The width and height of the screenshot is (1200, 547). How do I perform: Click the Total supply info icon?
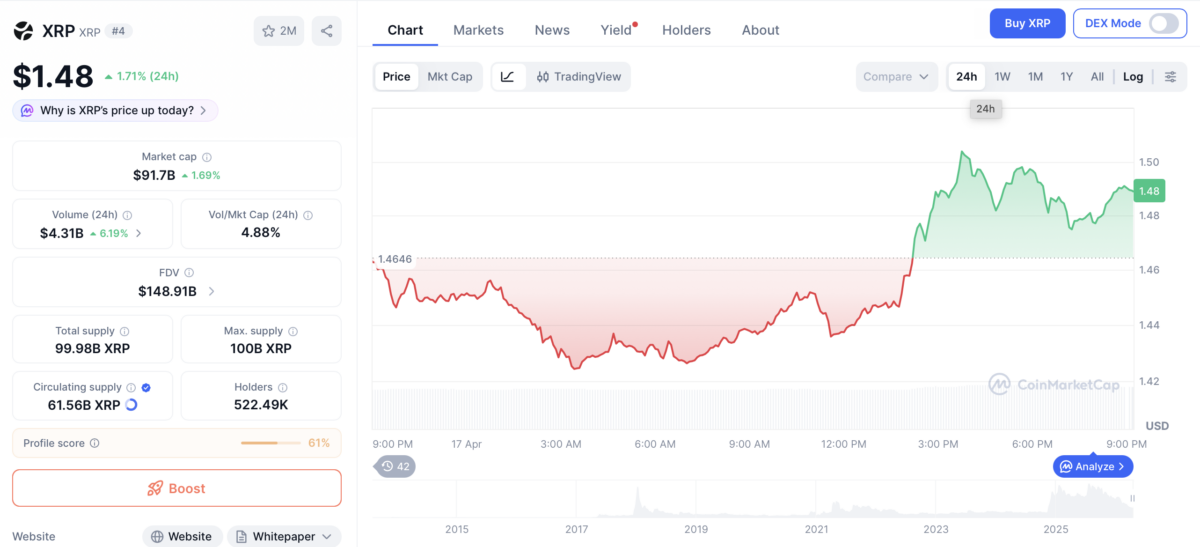[x=125, y=331]
